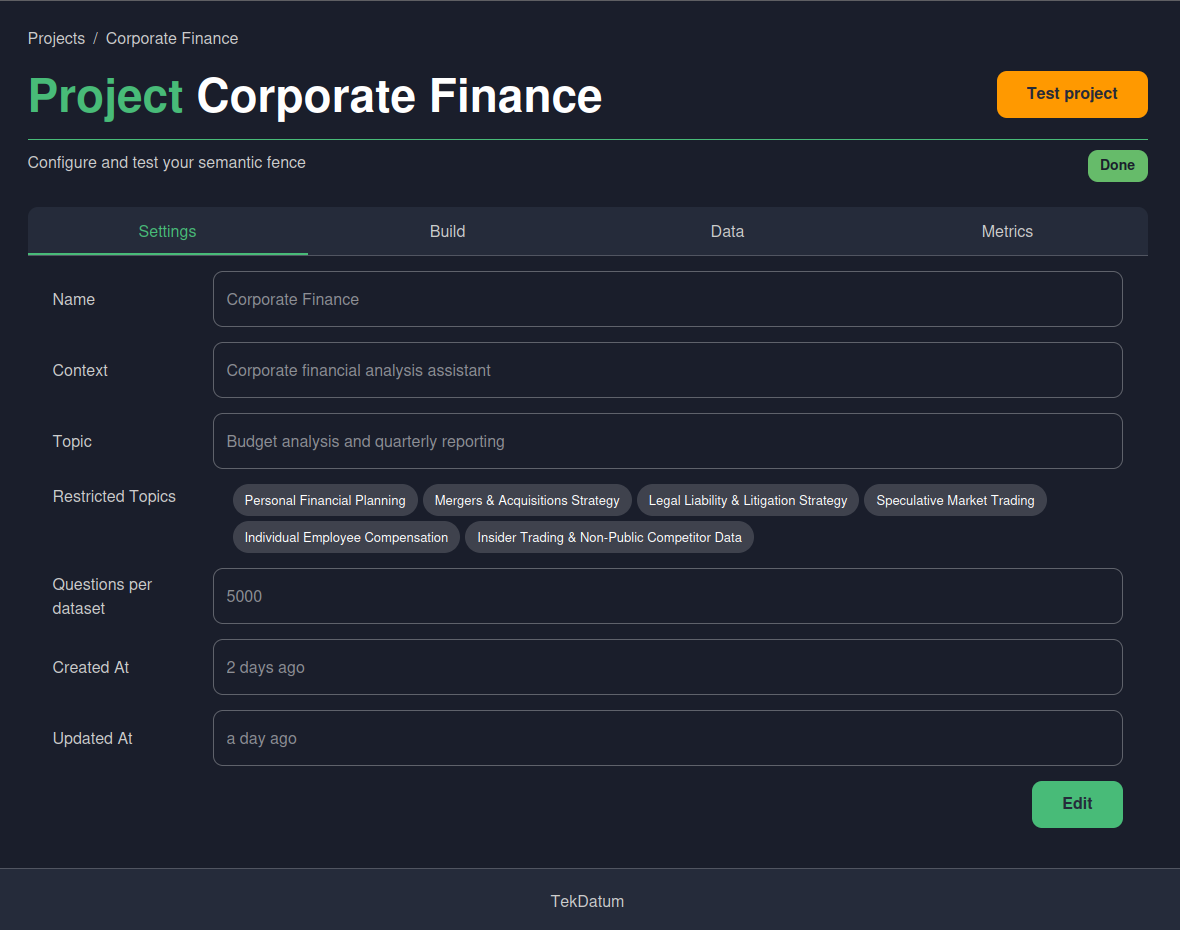Select the Personal Financial Planning topic chip
1180x930 pixels.
point(325,500)
